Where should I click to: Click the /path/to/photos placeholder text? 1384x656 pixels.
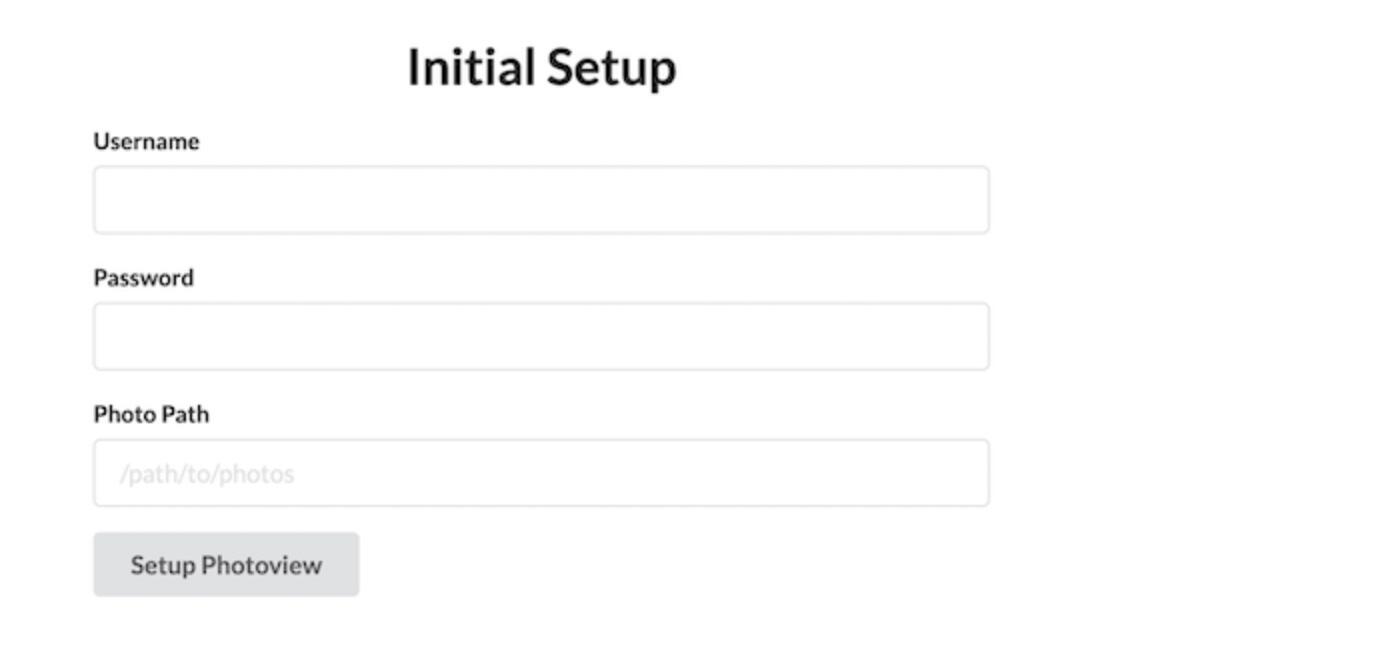point(207,474)
